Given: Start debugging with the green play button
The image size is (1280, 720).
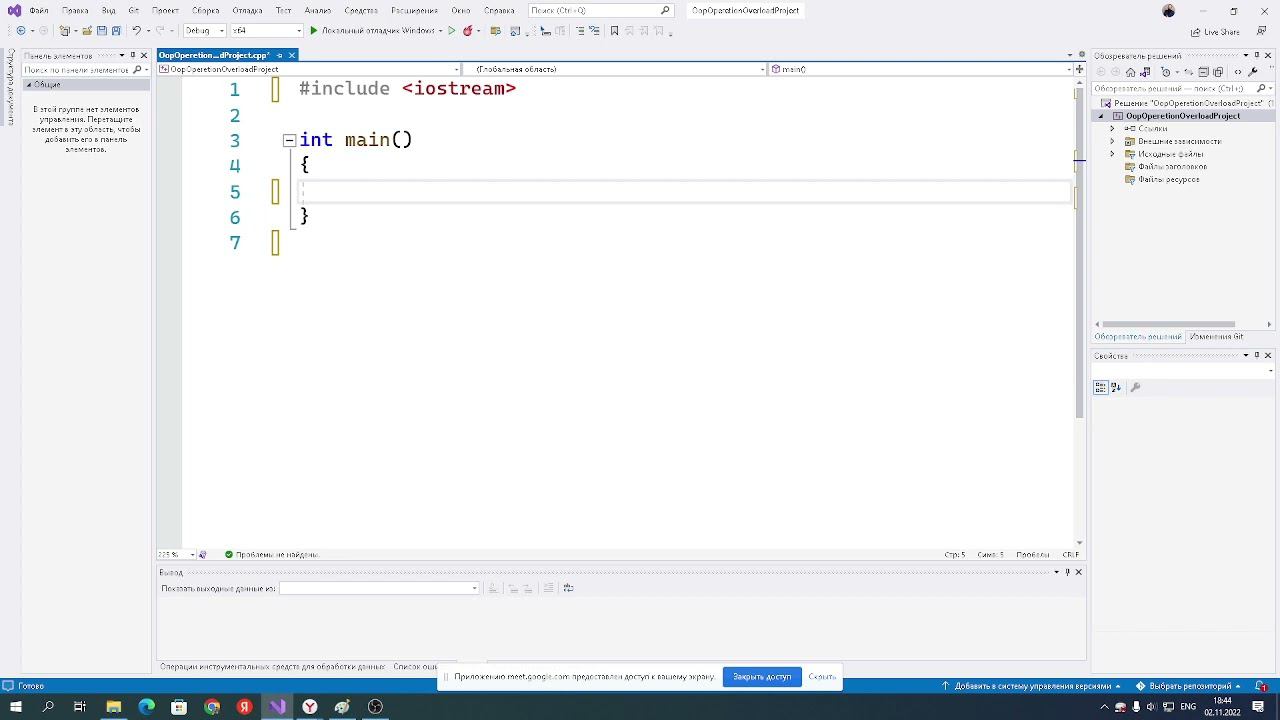Looking at the screenshot, I should (314, 31).
